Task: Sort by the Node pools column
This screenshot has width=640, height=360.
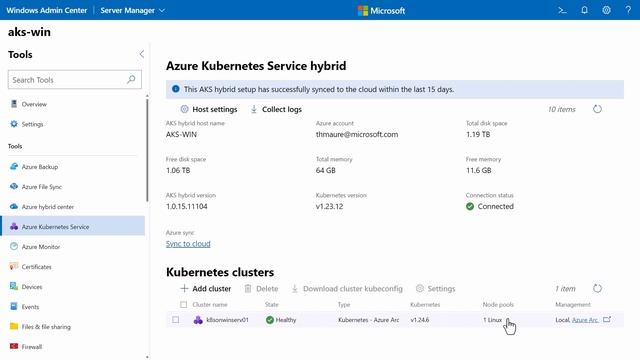Action: tap(498, 304)
